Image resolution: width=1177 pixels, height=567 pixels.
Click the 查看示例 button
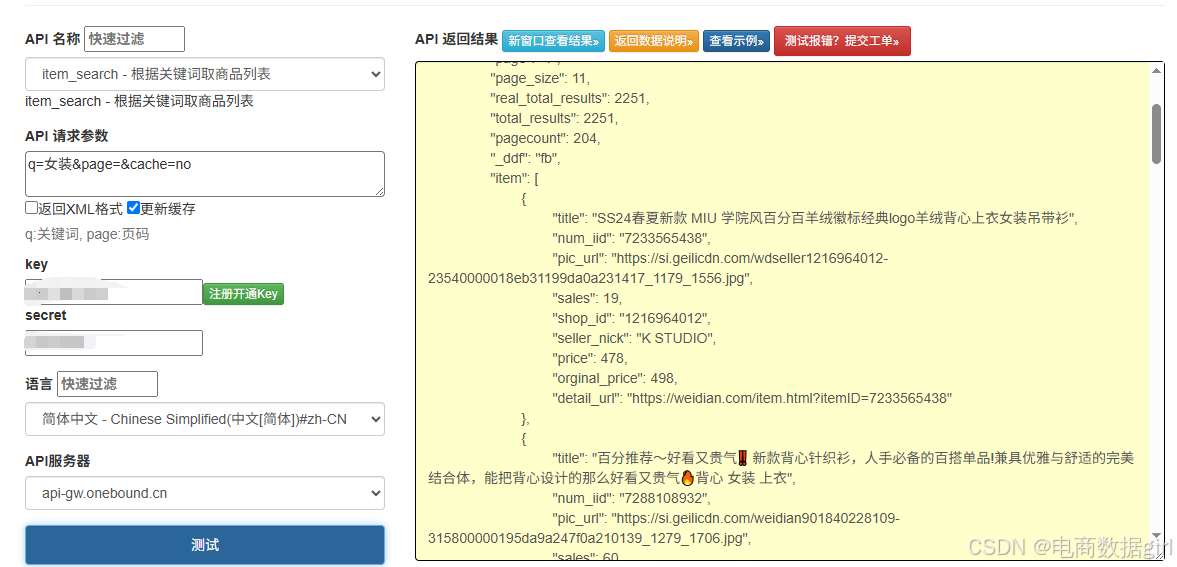[736, 41]
